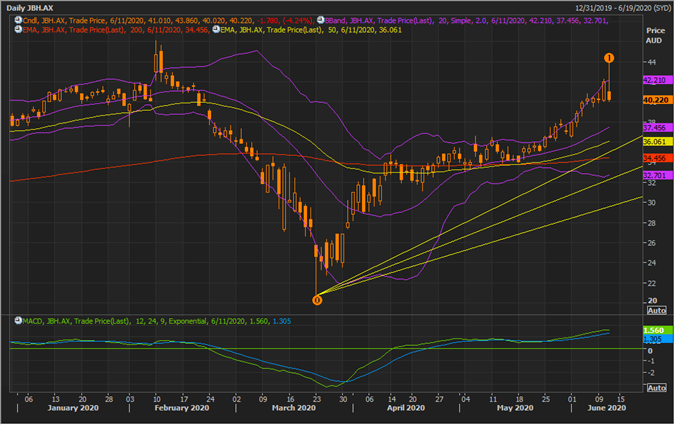Click the 32.701 lower band price tag

tap(657, 176)
